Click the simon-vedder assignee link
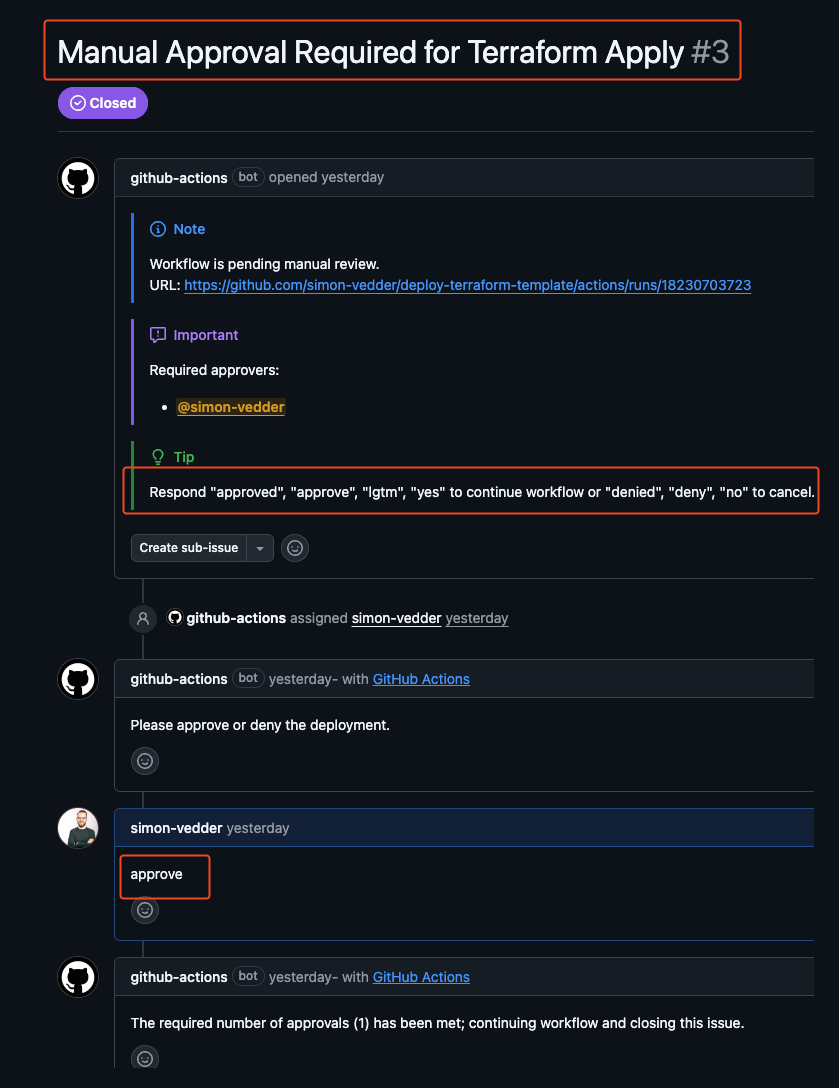 tap(394, 618)
